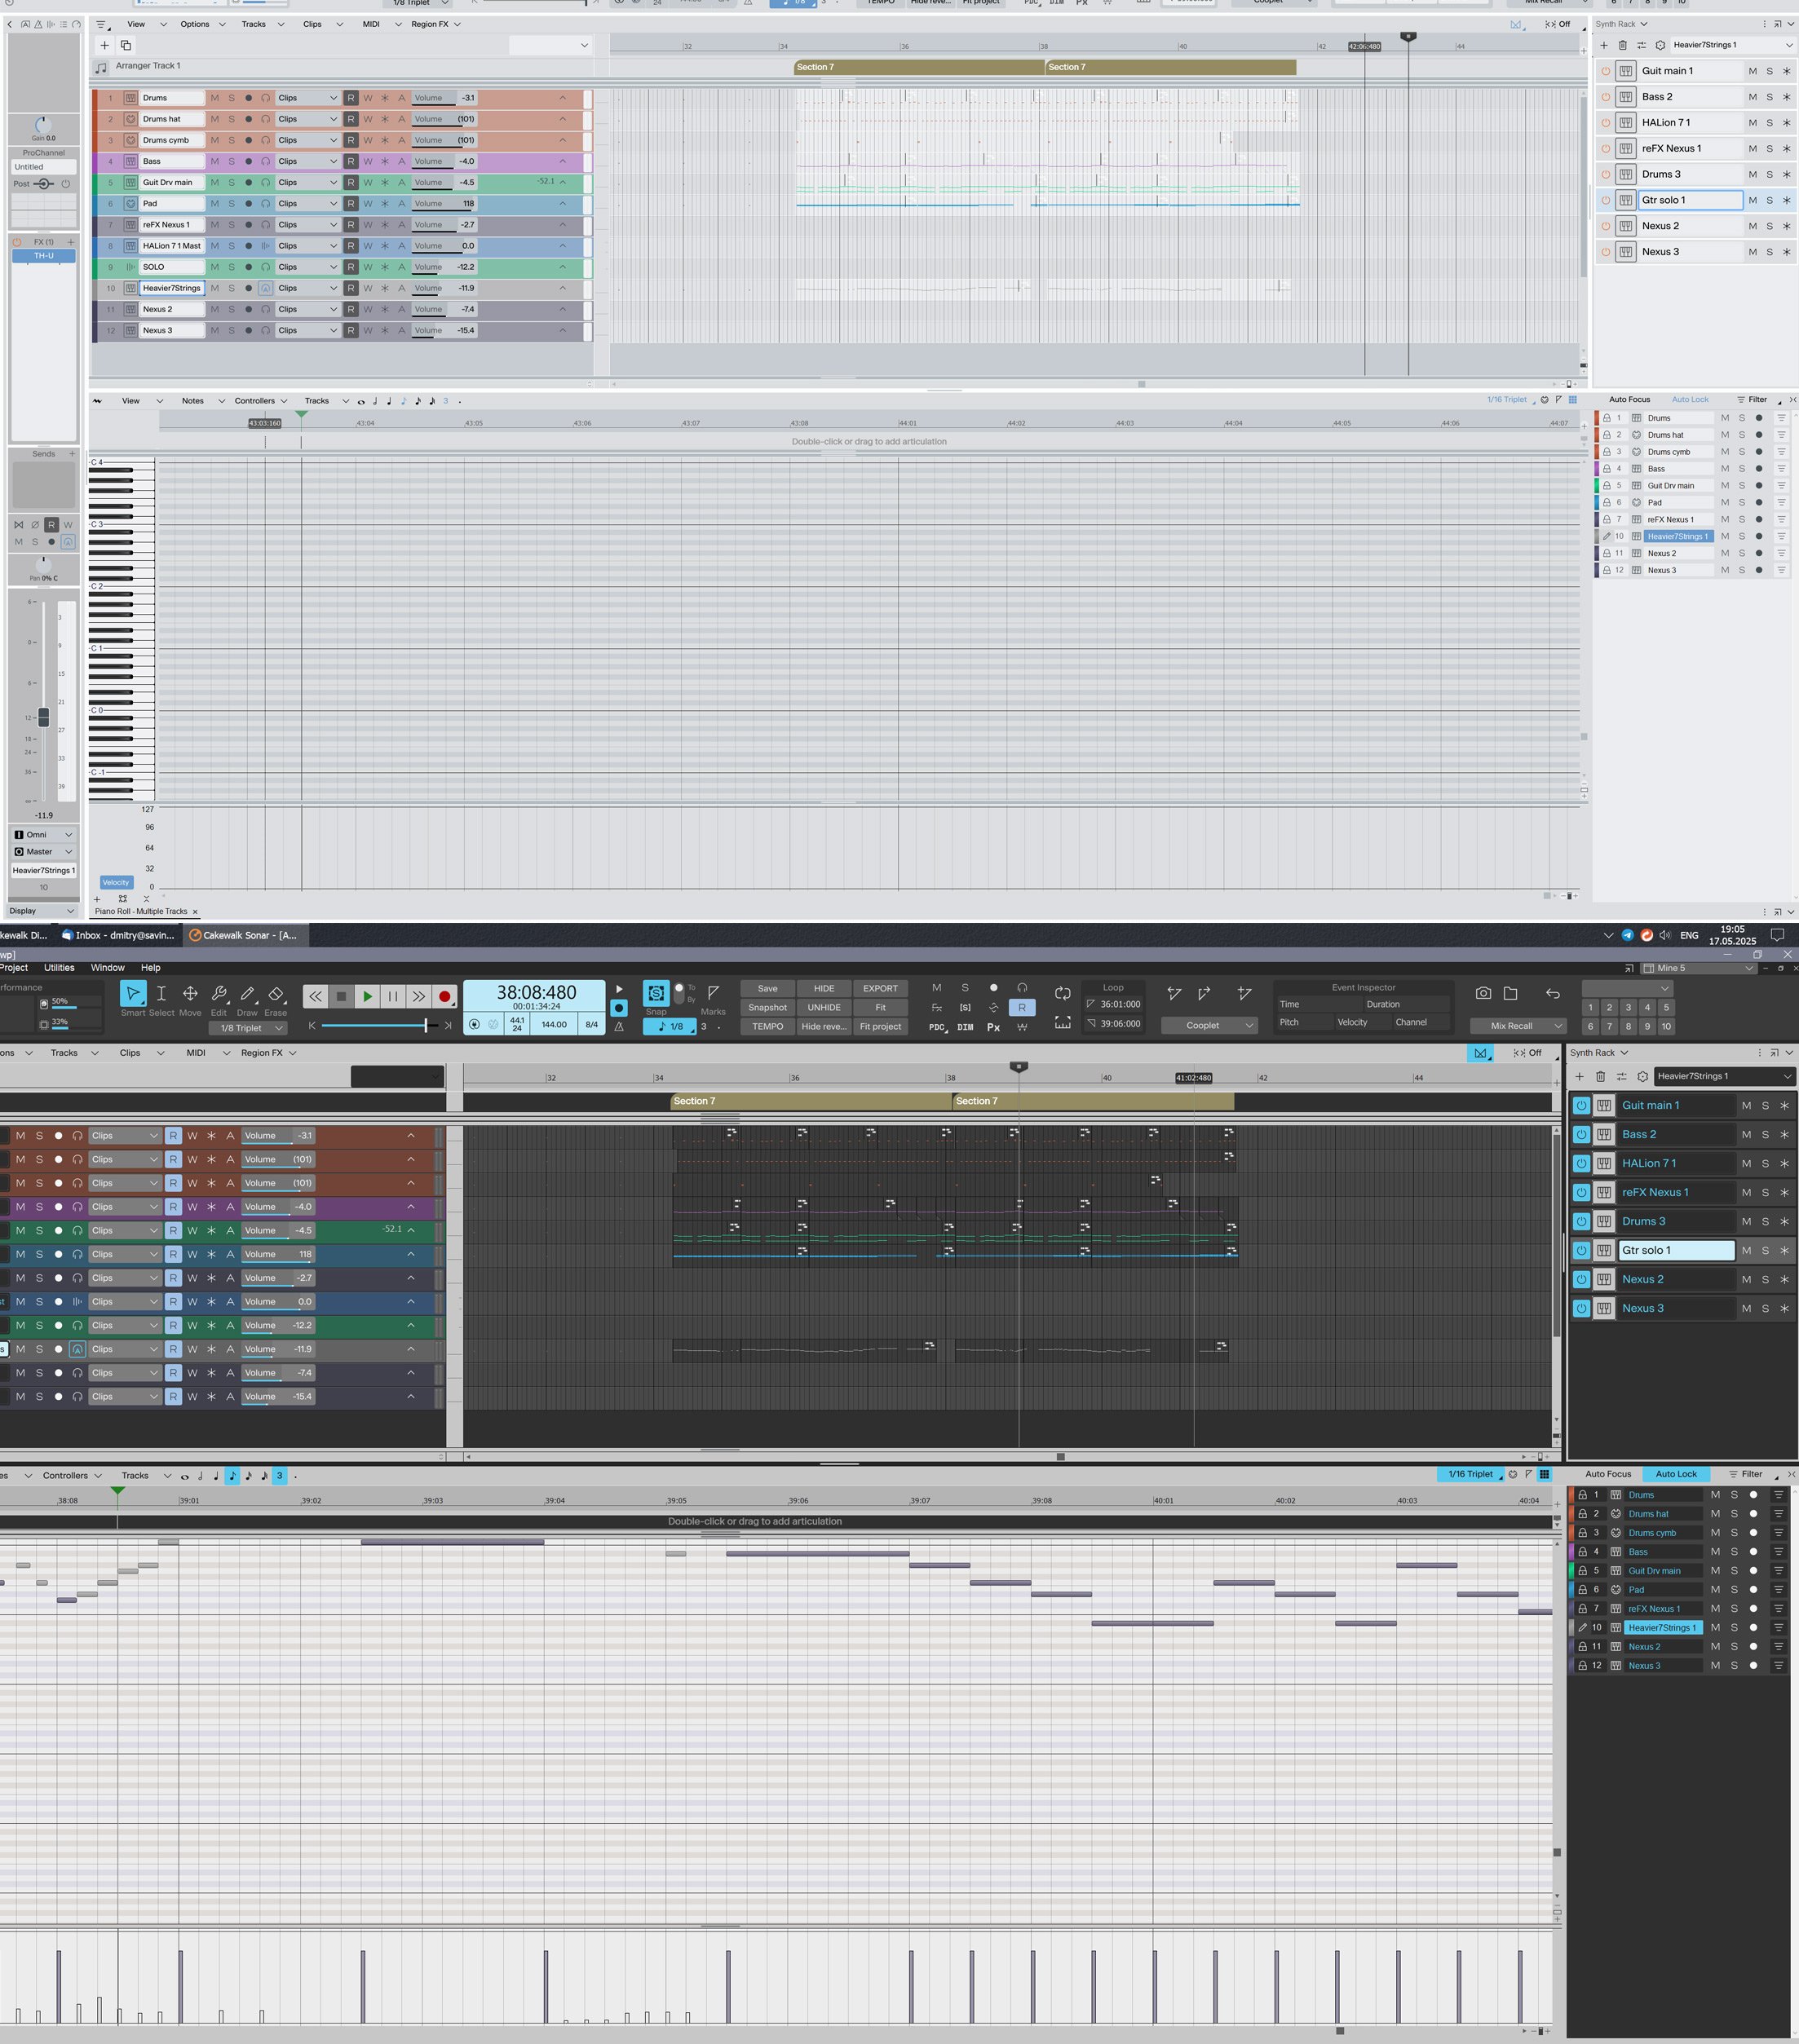Select the Smart tool in lower window

pos(132,994)
